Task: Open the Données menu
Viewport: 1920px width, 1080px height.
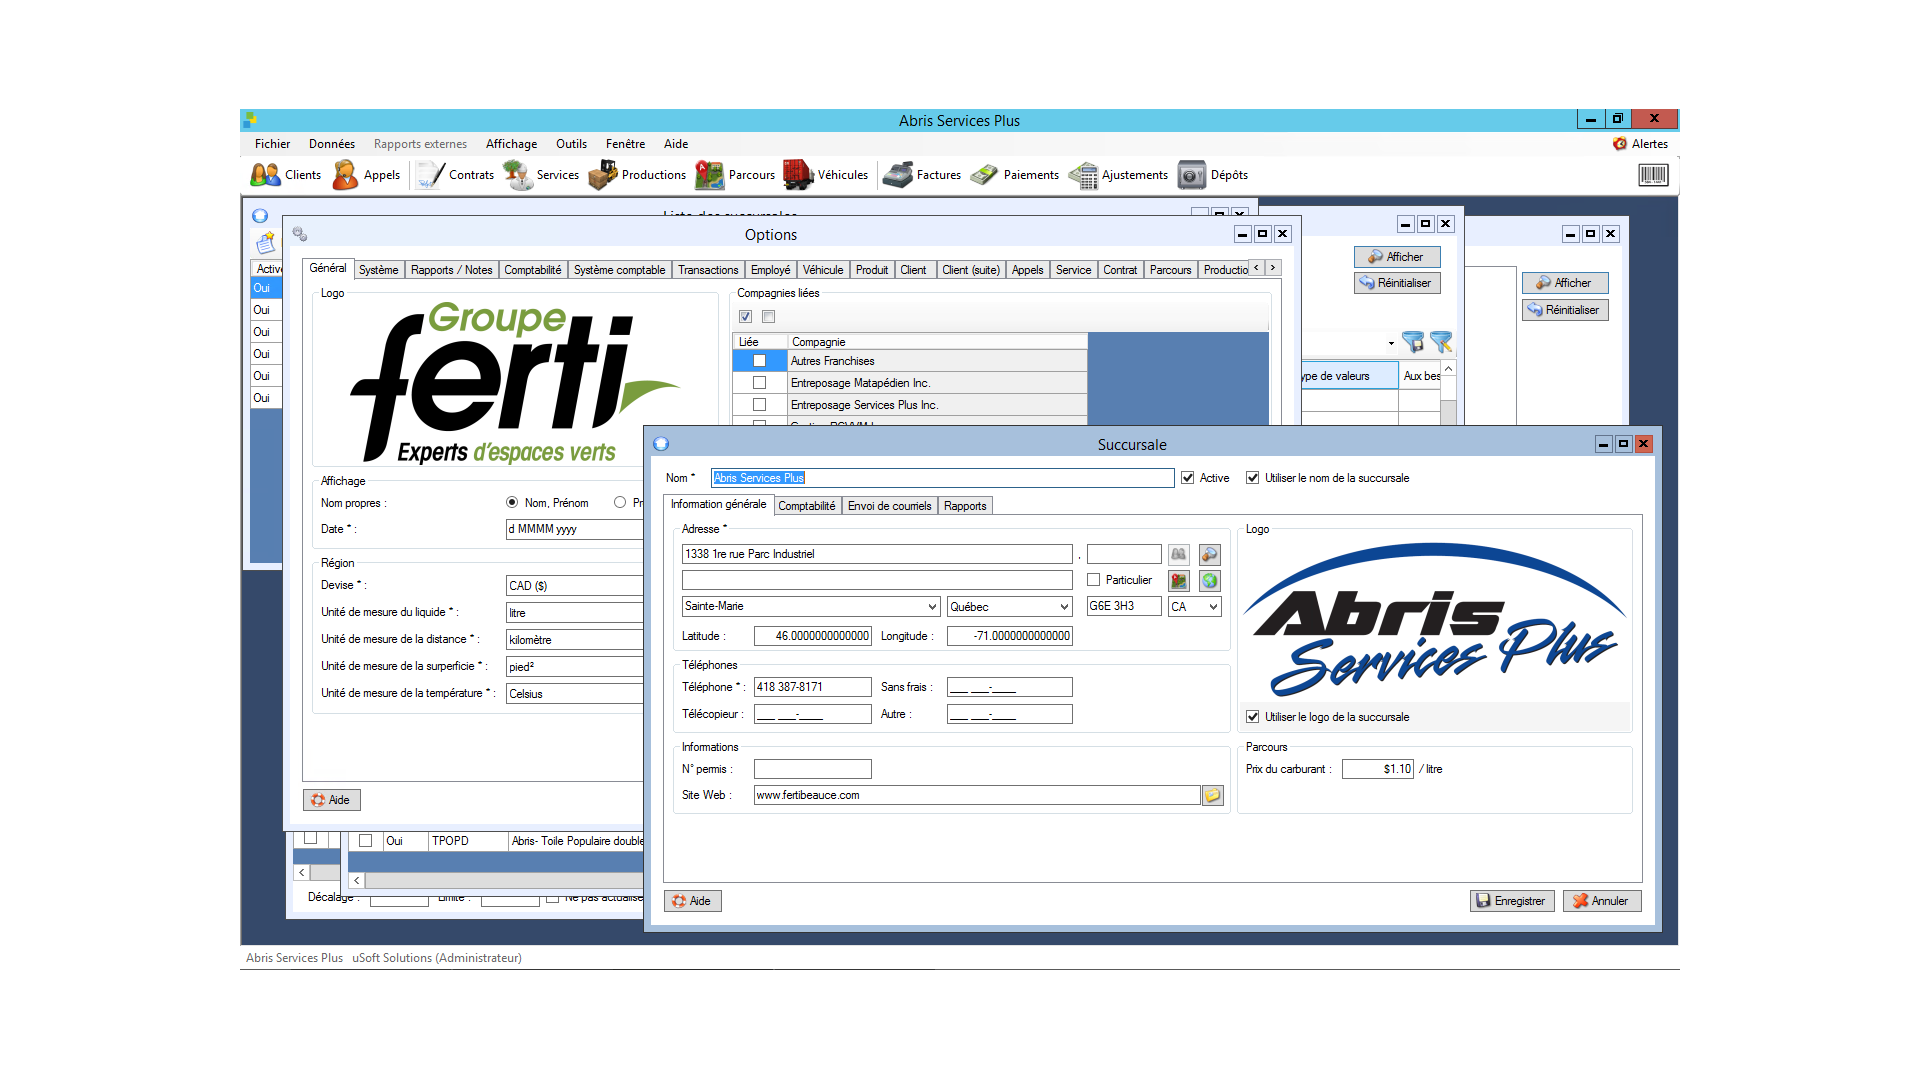Action: click(x=331, y=144)
